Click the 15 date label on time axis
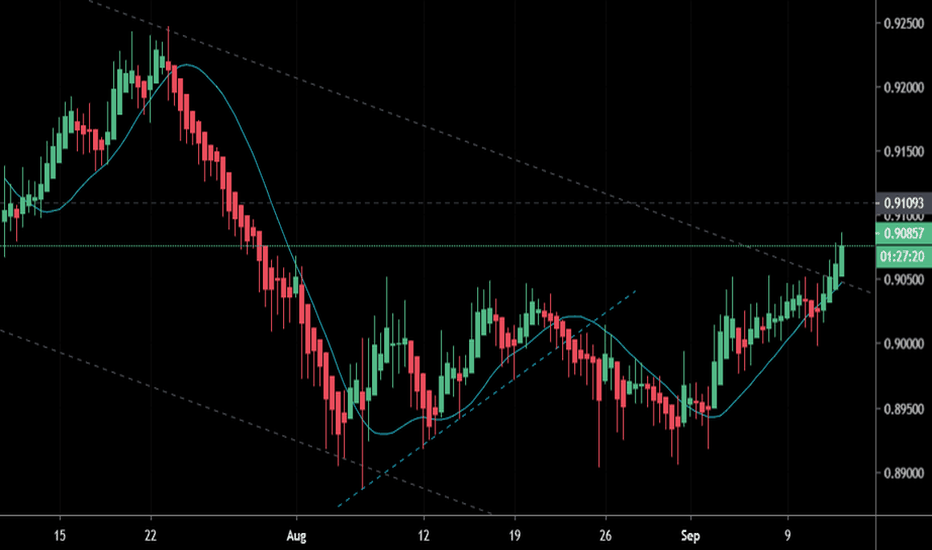Screen dimensions: 932x550 pos(59,536)
